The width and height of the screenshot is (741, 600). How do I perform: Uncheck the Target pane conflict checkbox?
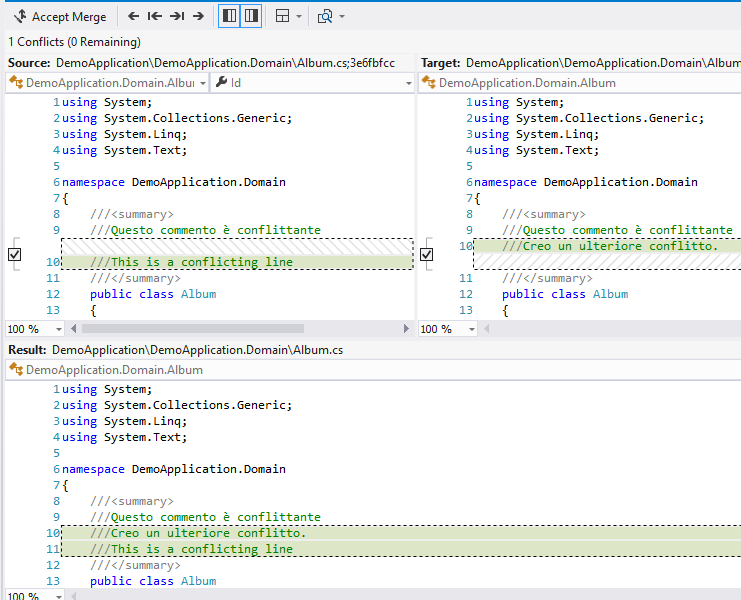pos(427,254)
